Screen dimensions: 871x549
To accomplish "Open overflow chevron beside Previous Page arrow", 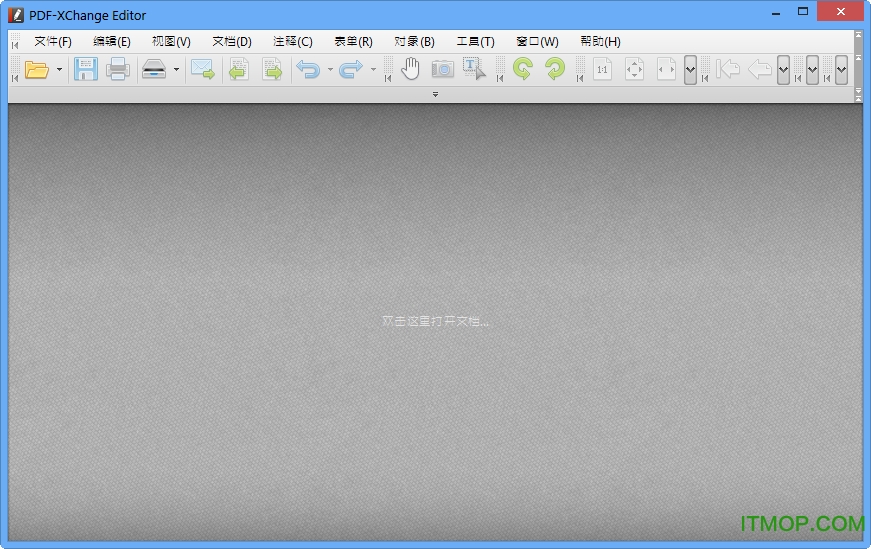I will 783,70.
